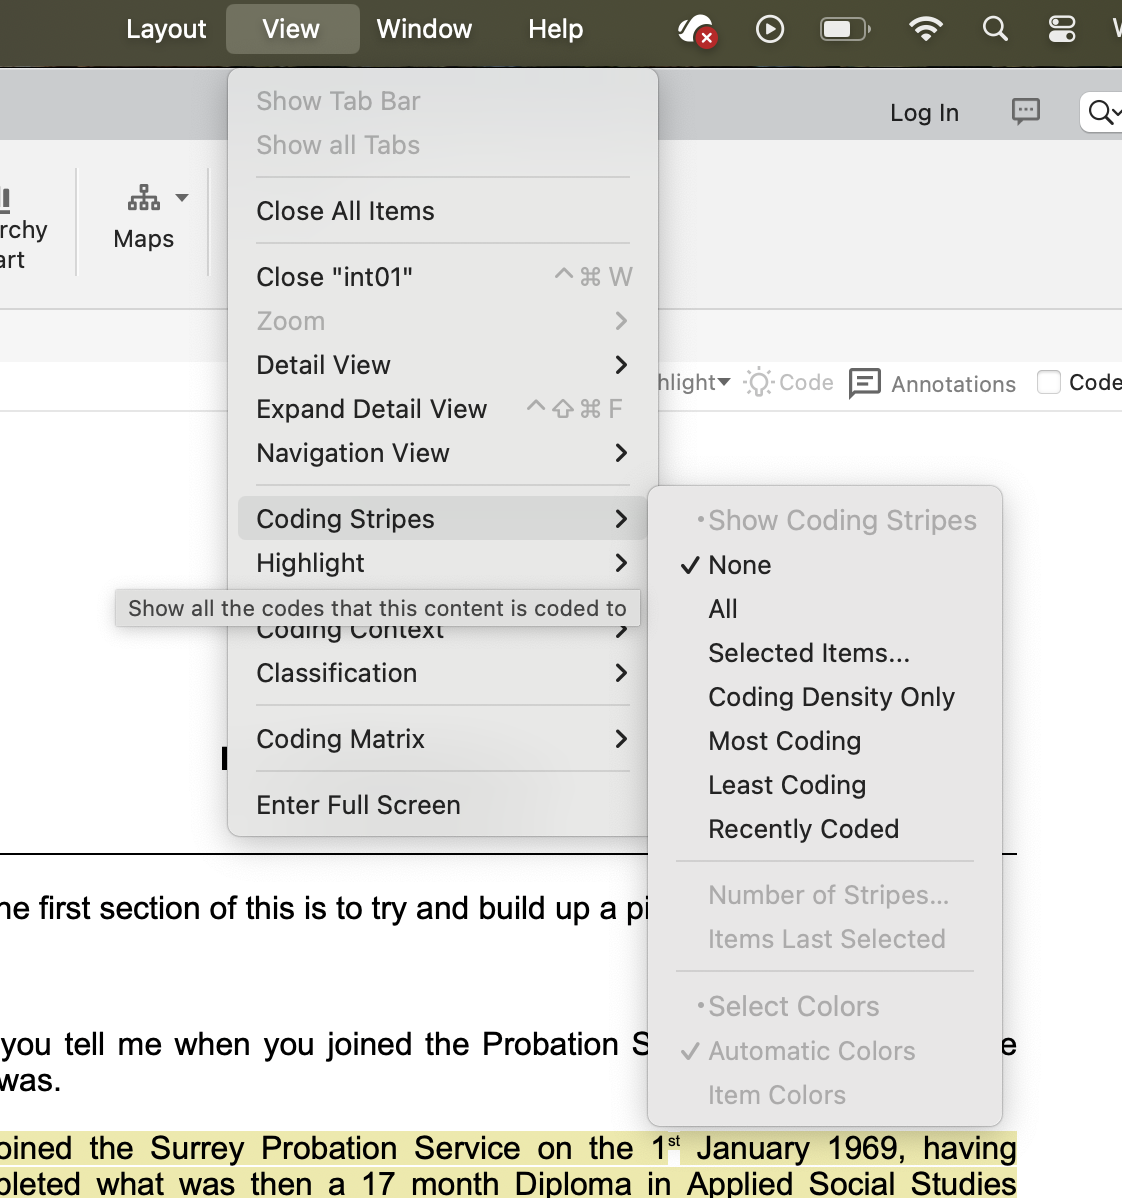This screenshot has width=1122, height=1198.
Task: Click the Annotations icon
Action: pyautogui.click(x=865, y=383)
